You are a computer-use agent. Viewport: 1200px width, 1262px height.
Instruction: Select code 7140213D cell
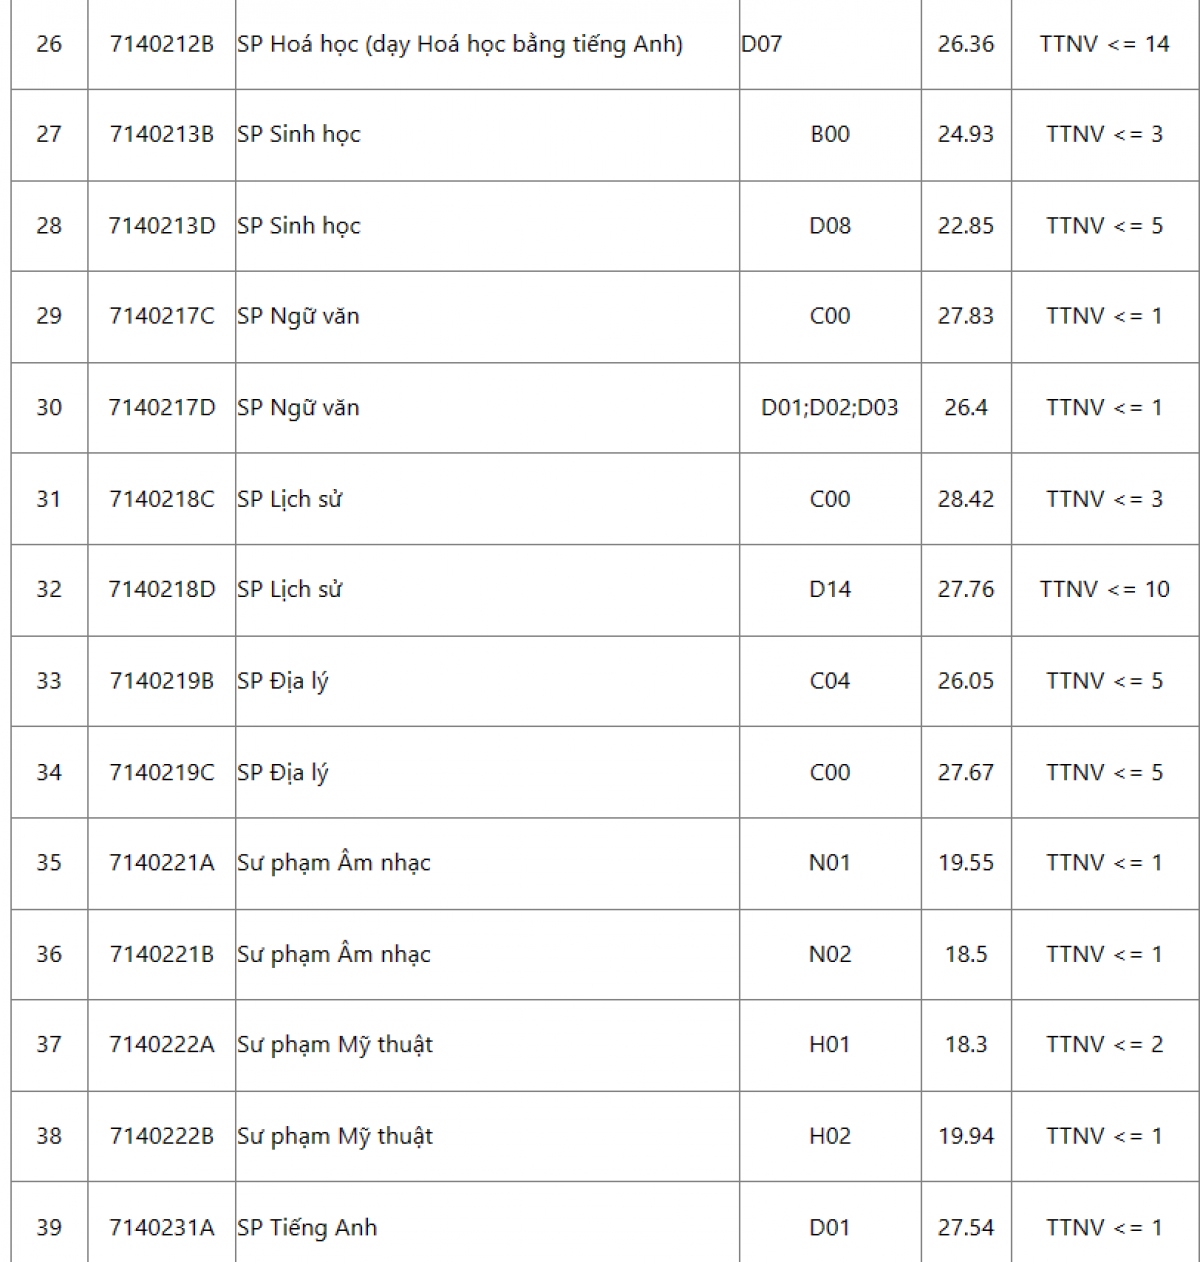162,226
